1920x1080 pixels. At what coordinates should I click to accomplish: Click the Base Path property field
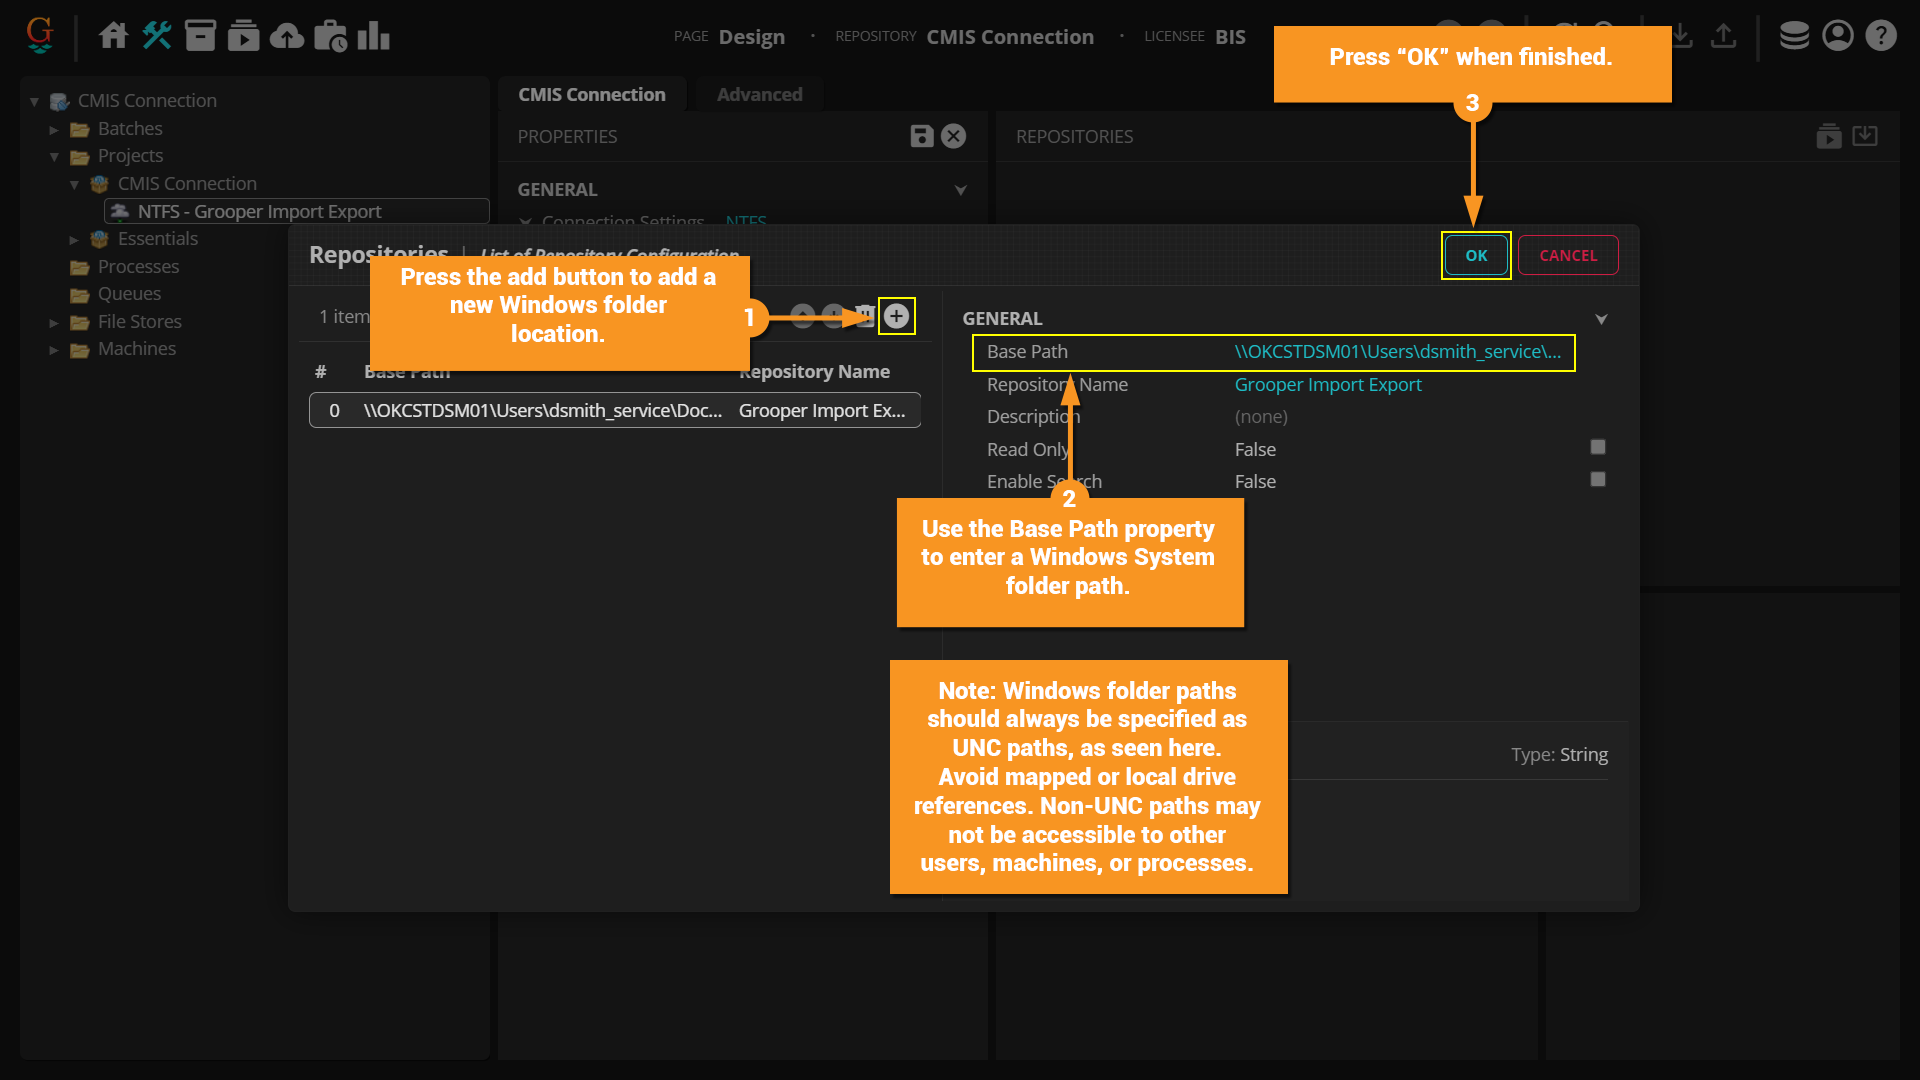click(1397, 352)
